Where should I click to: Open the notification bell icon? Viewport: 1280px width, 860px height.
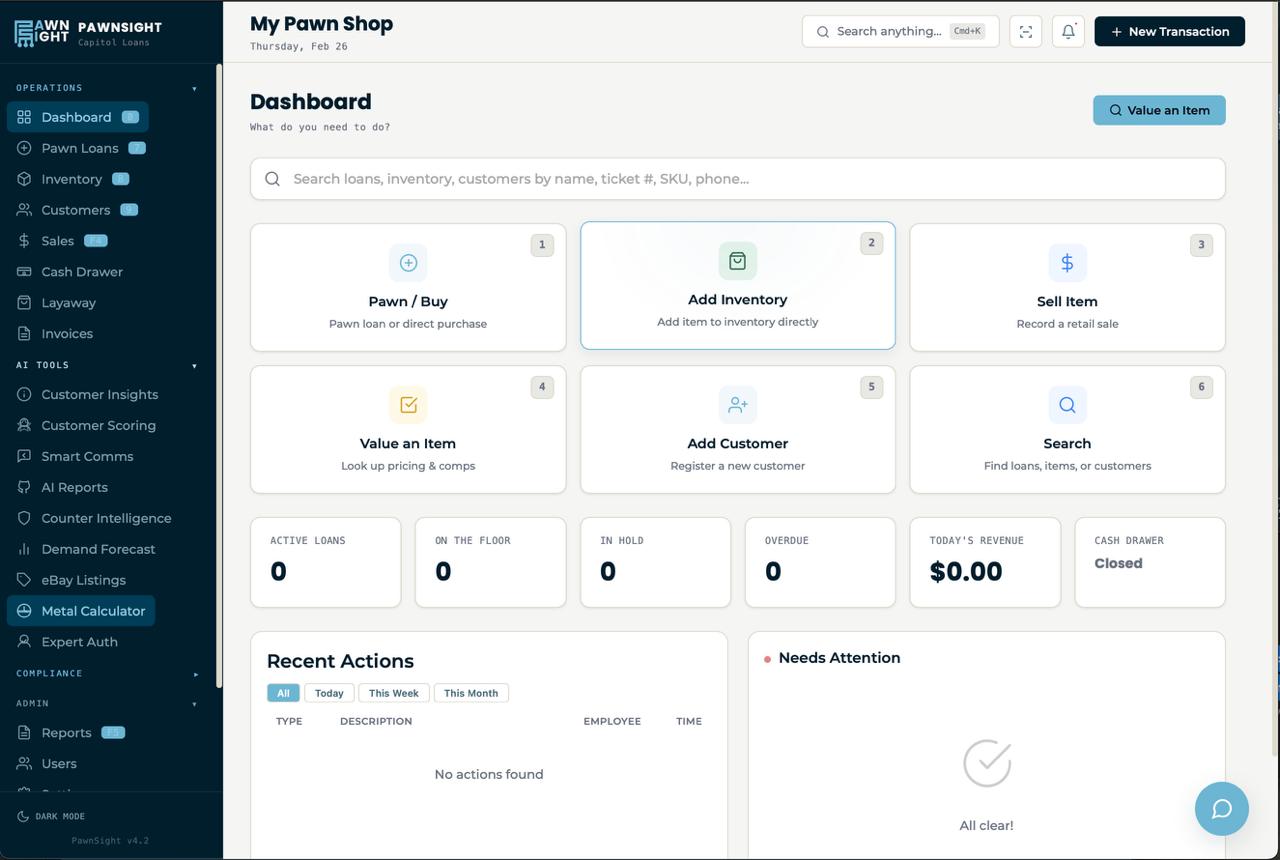click(x=1067, y=31)
